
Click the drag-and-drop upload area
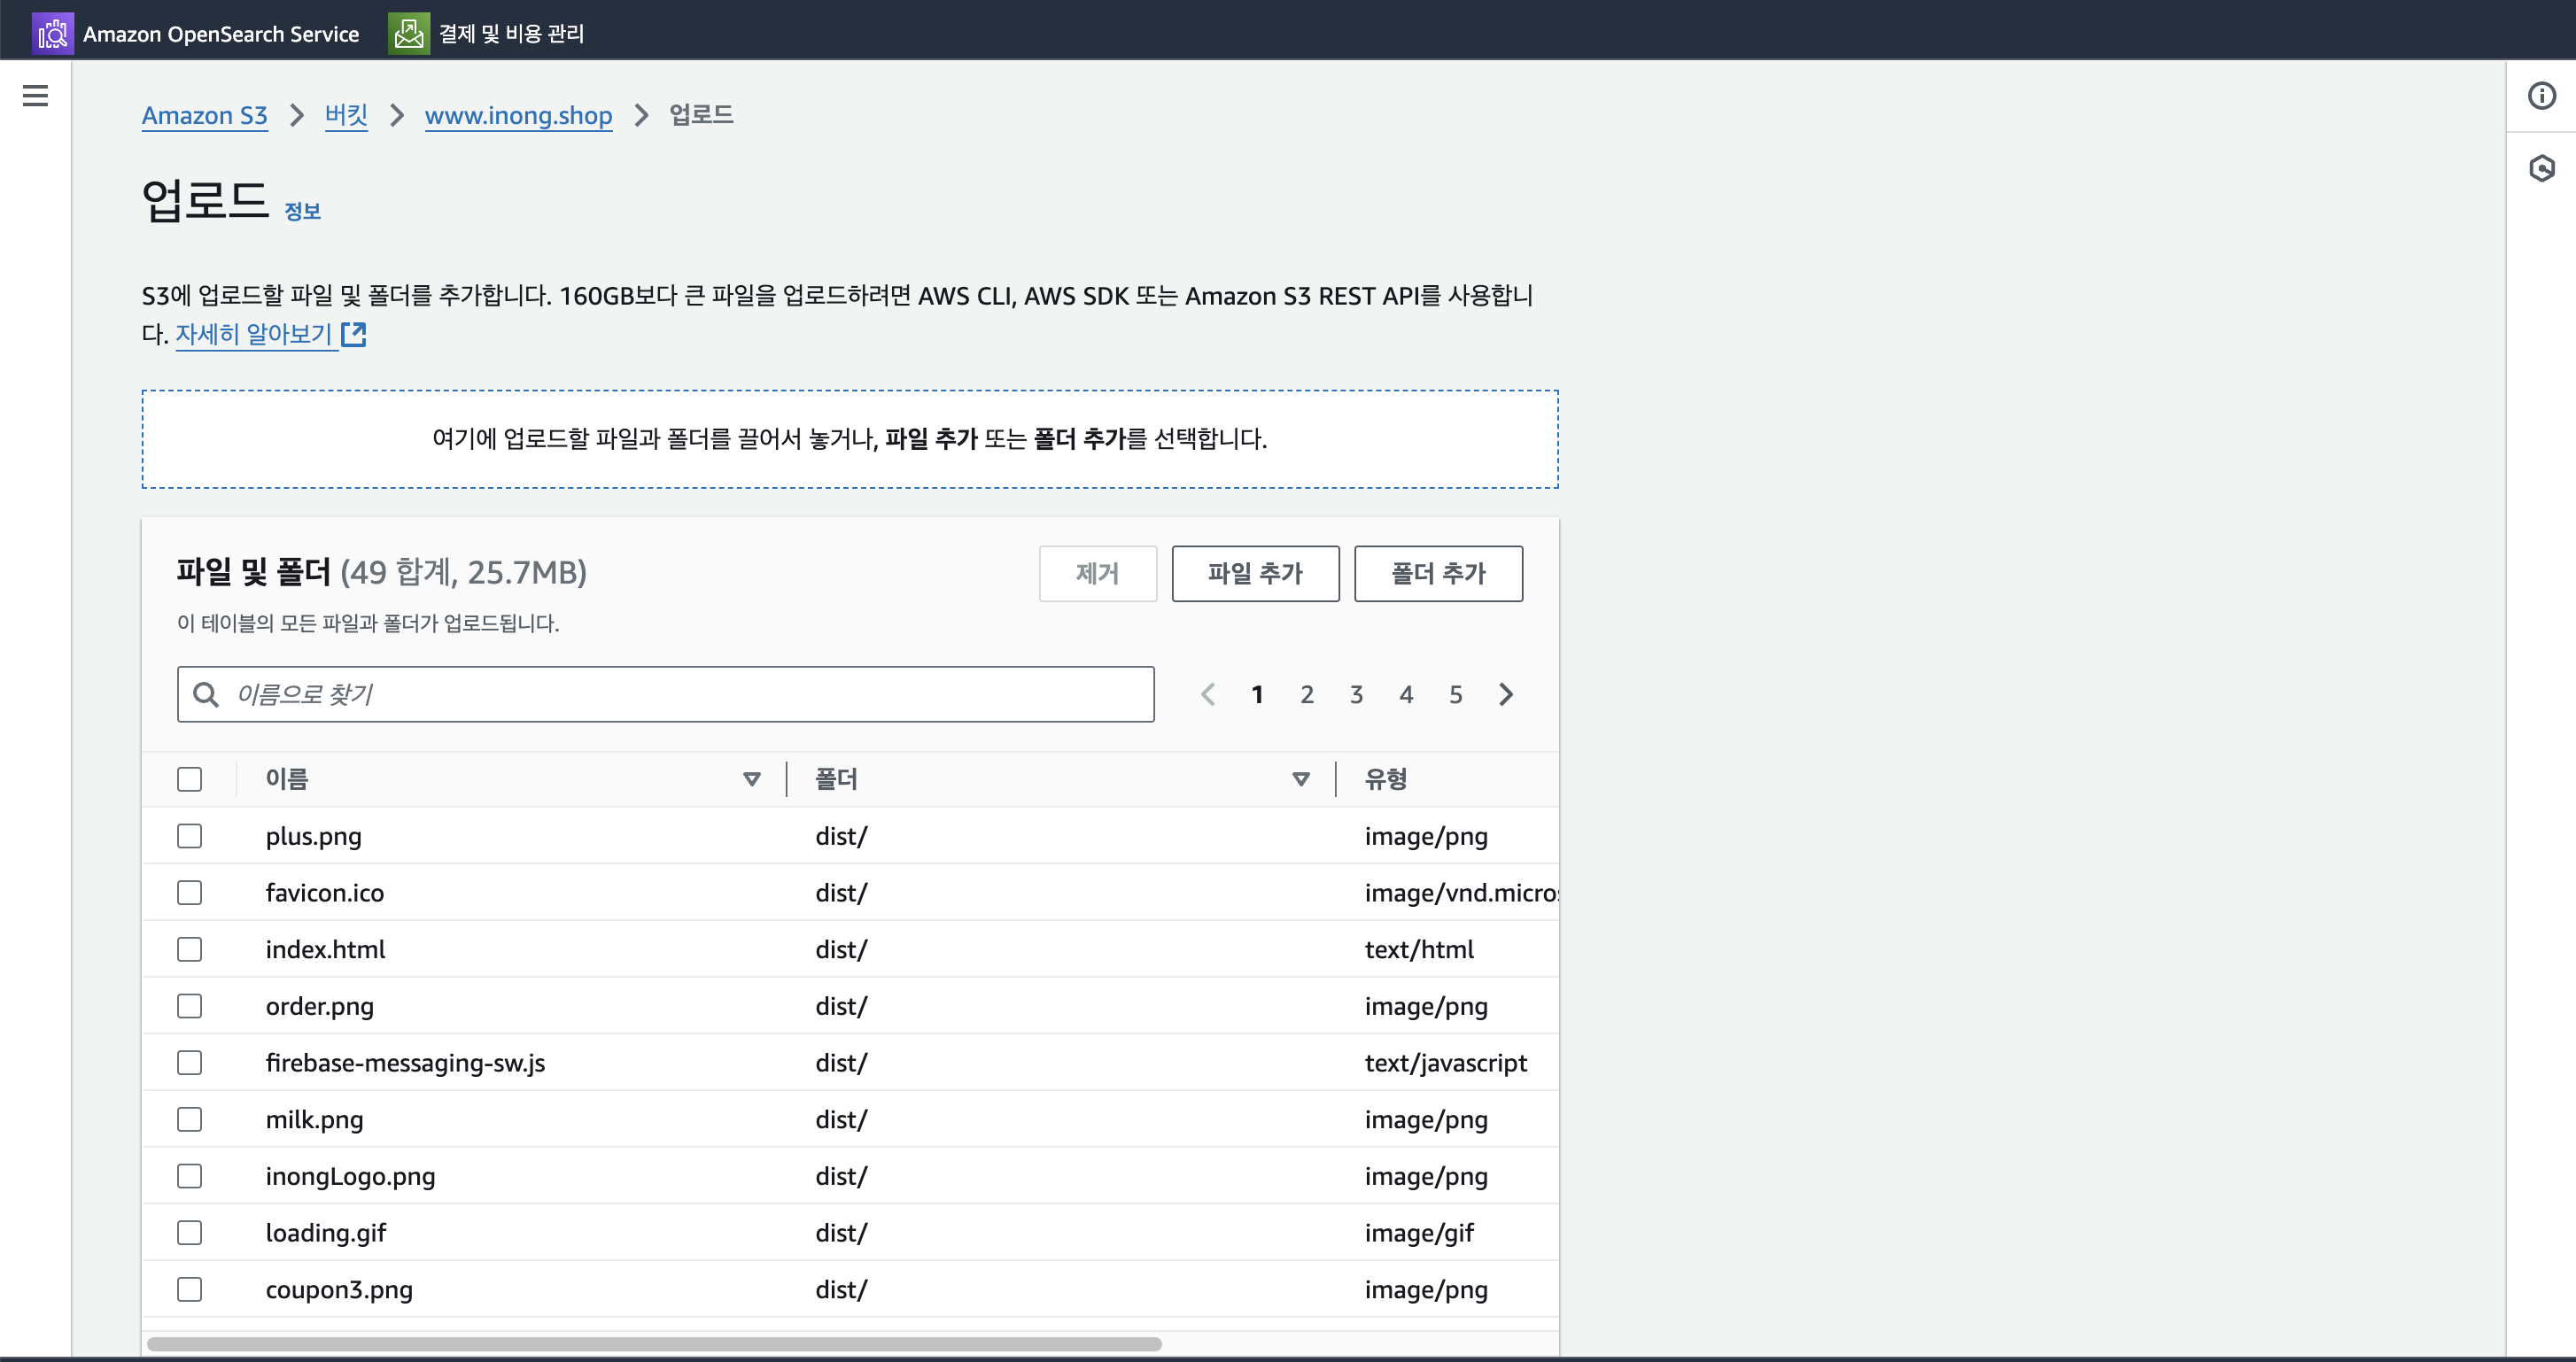850,440
